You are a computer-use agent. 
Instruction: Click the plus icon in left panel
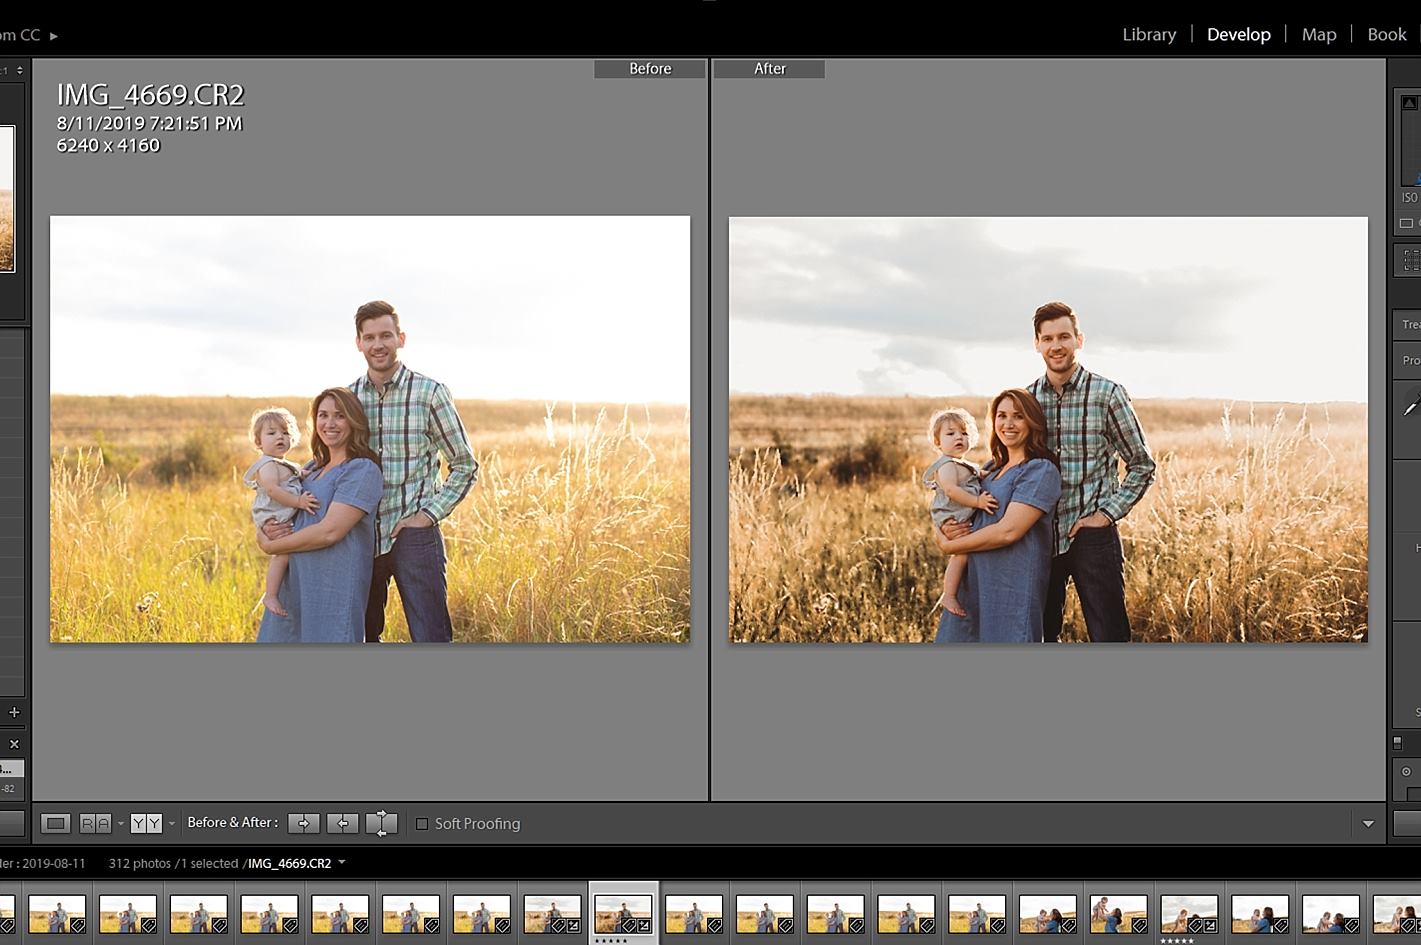coord(14,712)
